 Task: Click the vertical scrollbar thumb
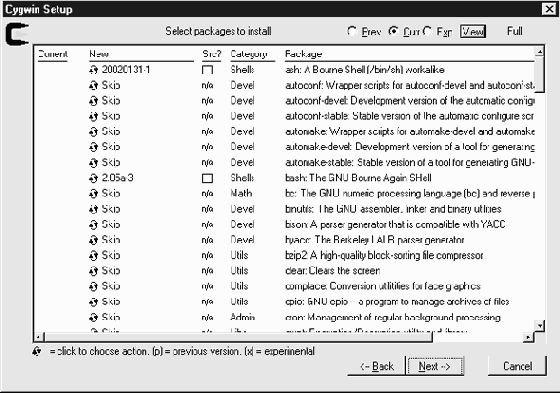point(540,74)
